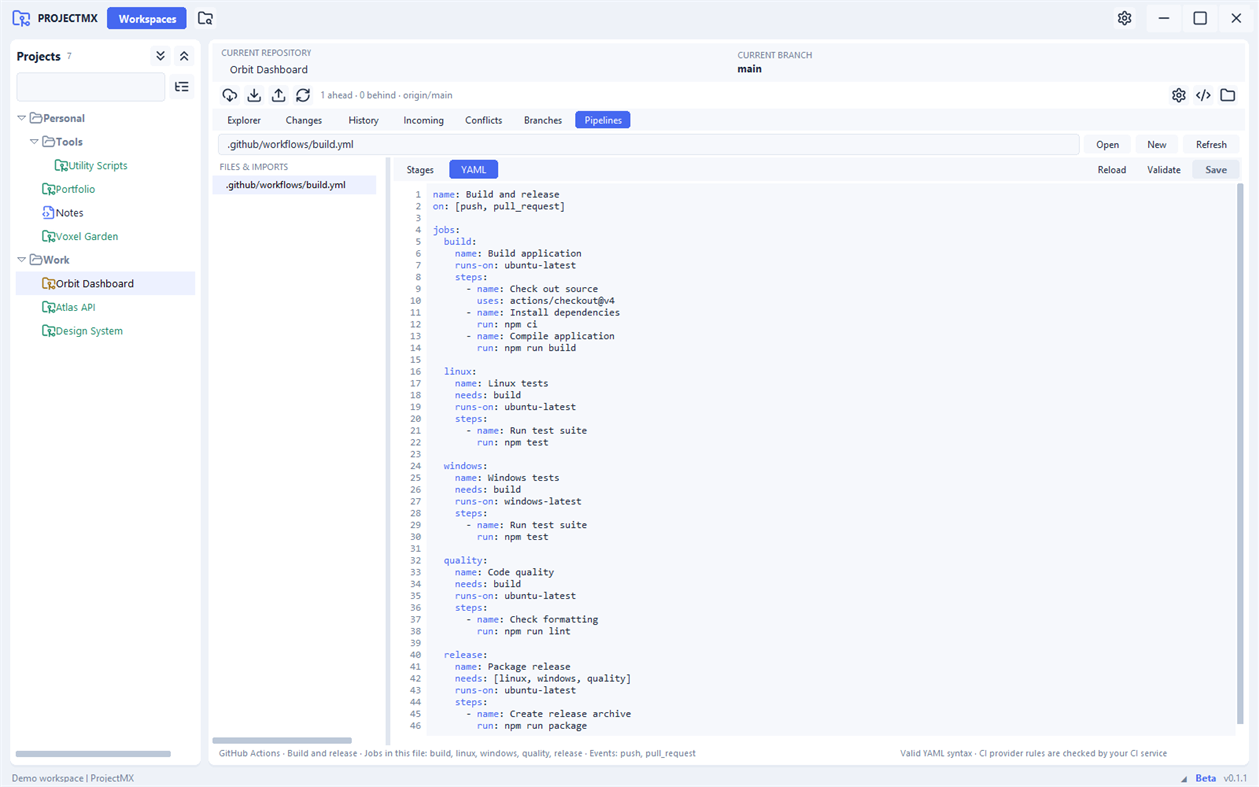Click the Atlas API repository icon
The image size is (1259, 787).
(x=48, y=308)
